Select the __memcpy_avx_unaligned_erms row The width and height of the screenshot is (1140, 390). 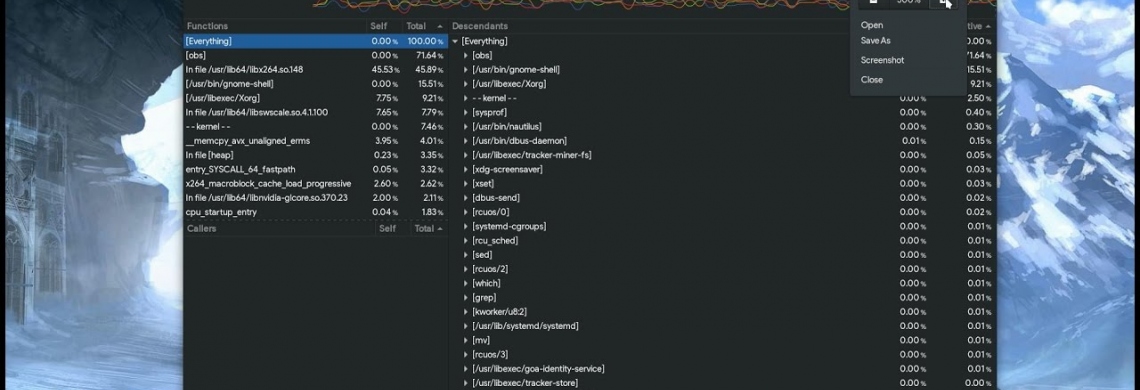point(315,141)
